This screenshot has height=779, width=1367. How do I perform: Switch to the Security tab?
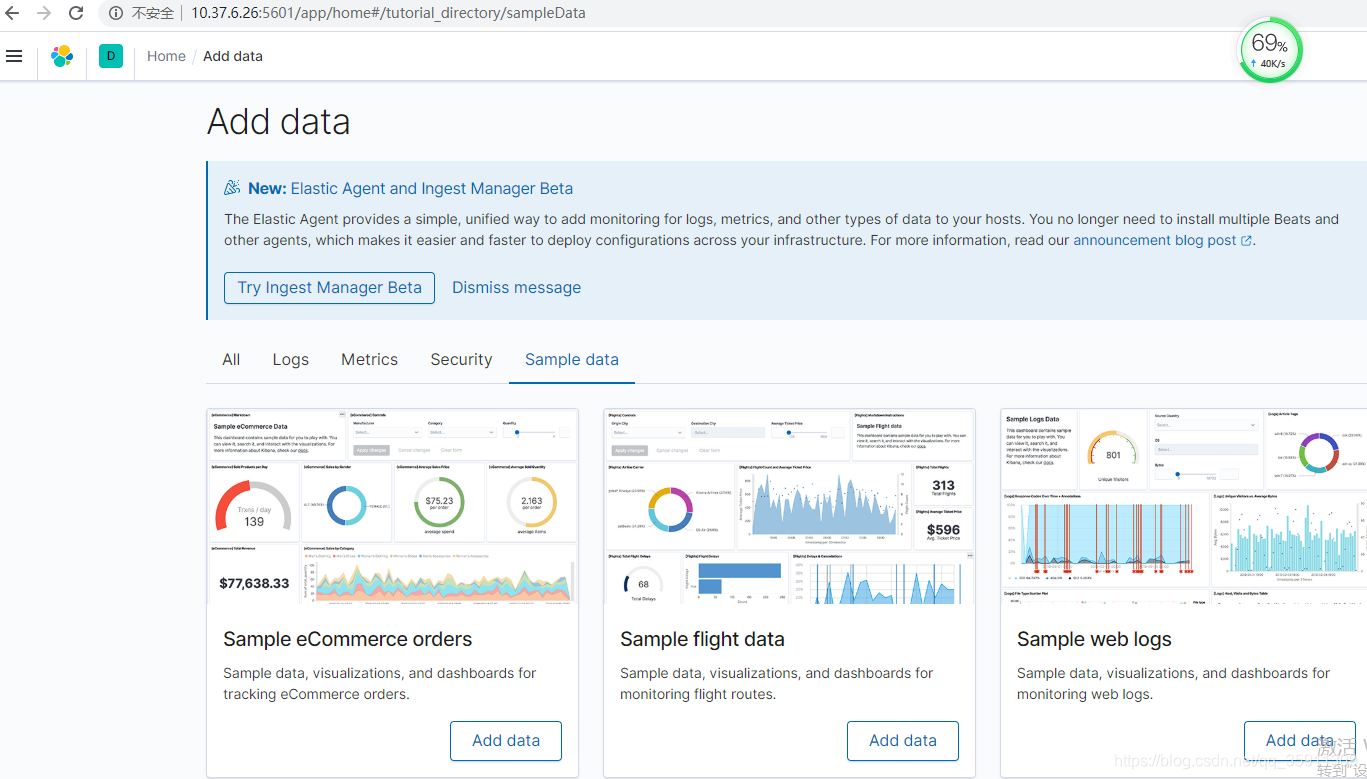[x=461, y=359]
